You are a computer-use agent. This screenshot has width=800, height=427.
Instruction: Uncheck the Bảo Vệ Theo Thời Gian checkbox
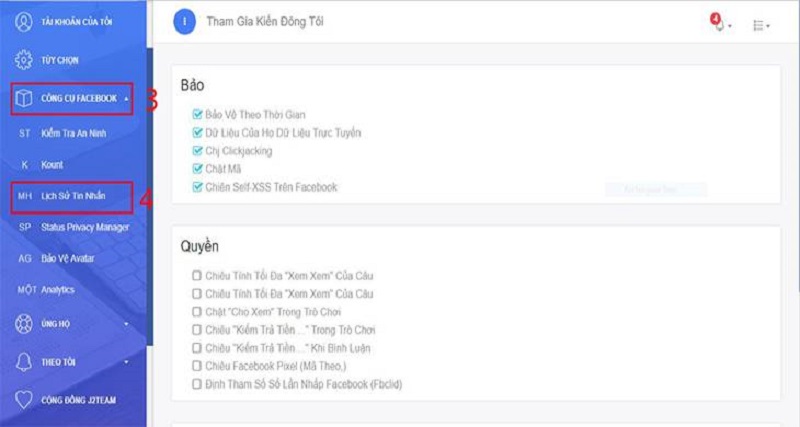pos(197,115)
